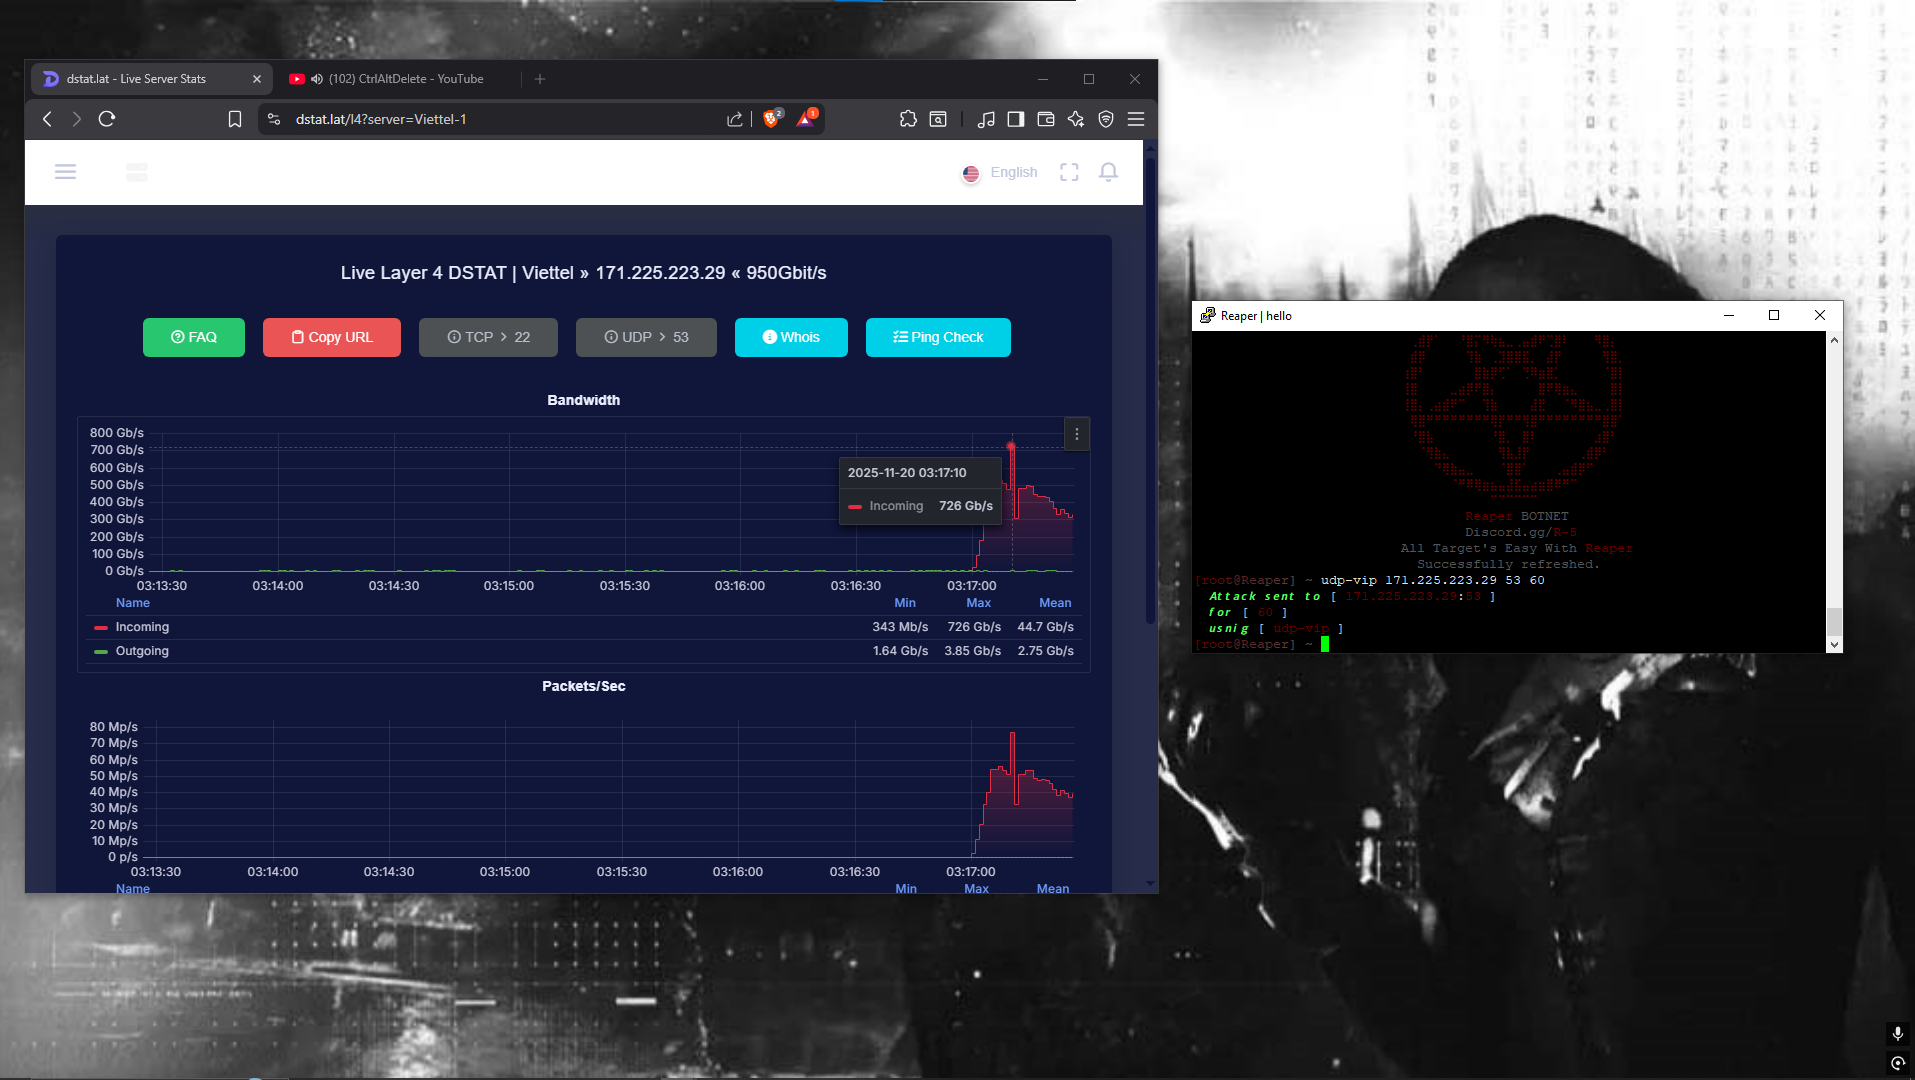Click the page notification bell icon
The height and width of the screenshot is (1080, 1915).
click(x=1108, y=172)
